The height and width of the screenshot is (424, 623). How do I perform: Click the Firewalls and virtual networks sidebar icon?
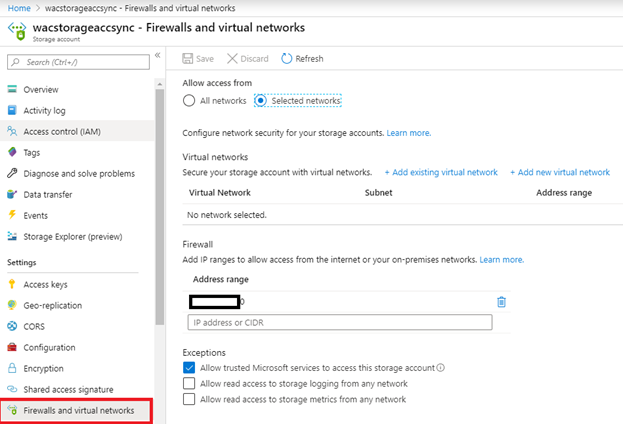[x=12, y=410]
